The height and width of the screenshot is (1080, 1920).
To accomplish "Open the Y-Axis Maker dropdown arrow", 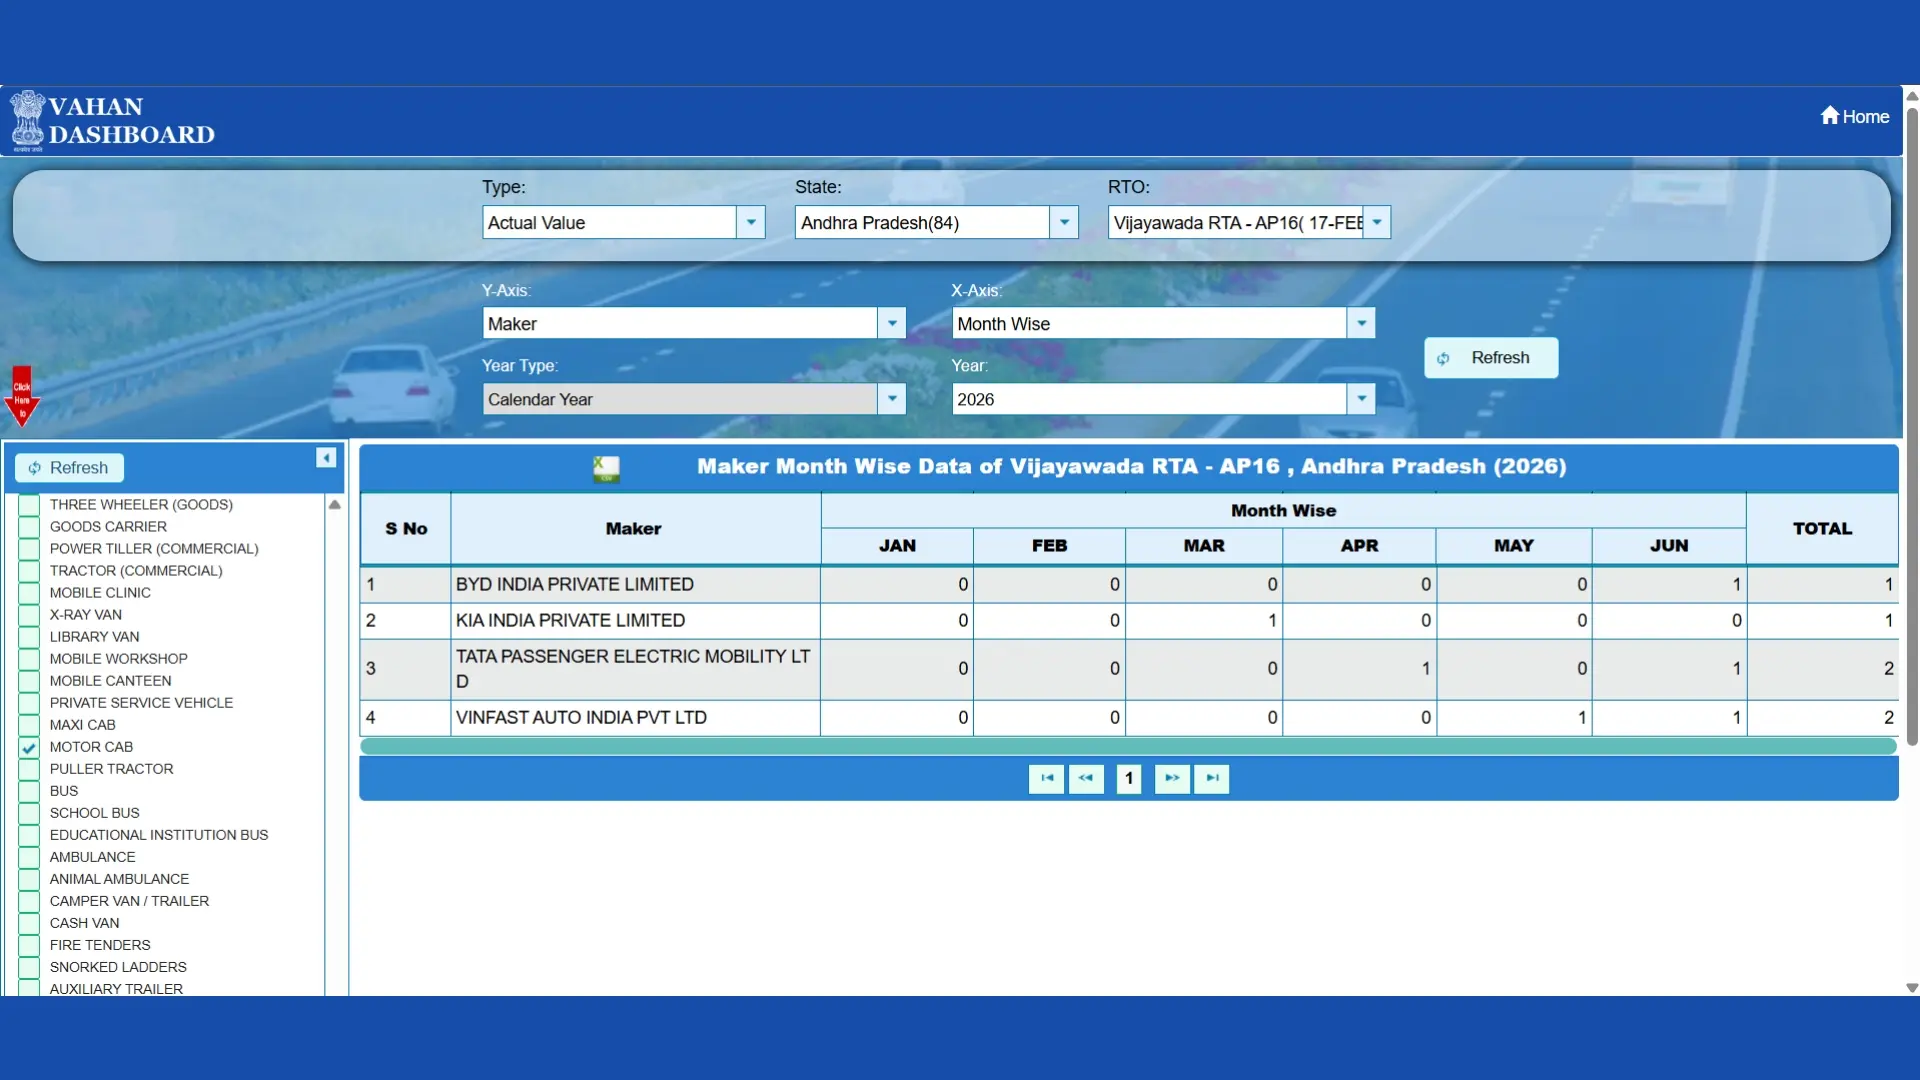I will (x=892, y=323).
